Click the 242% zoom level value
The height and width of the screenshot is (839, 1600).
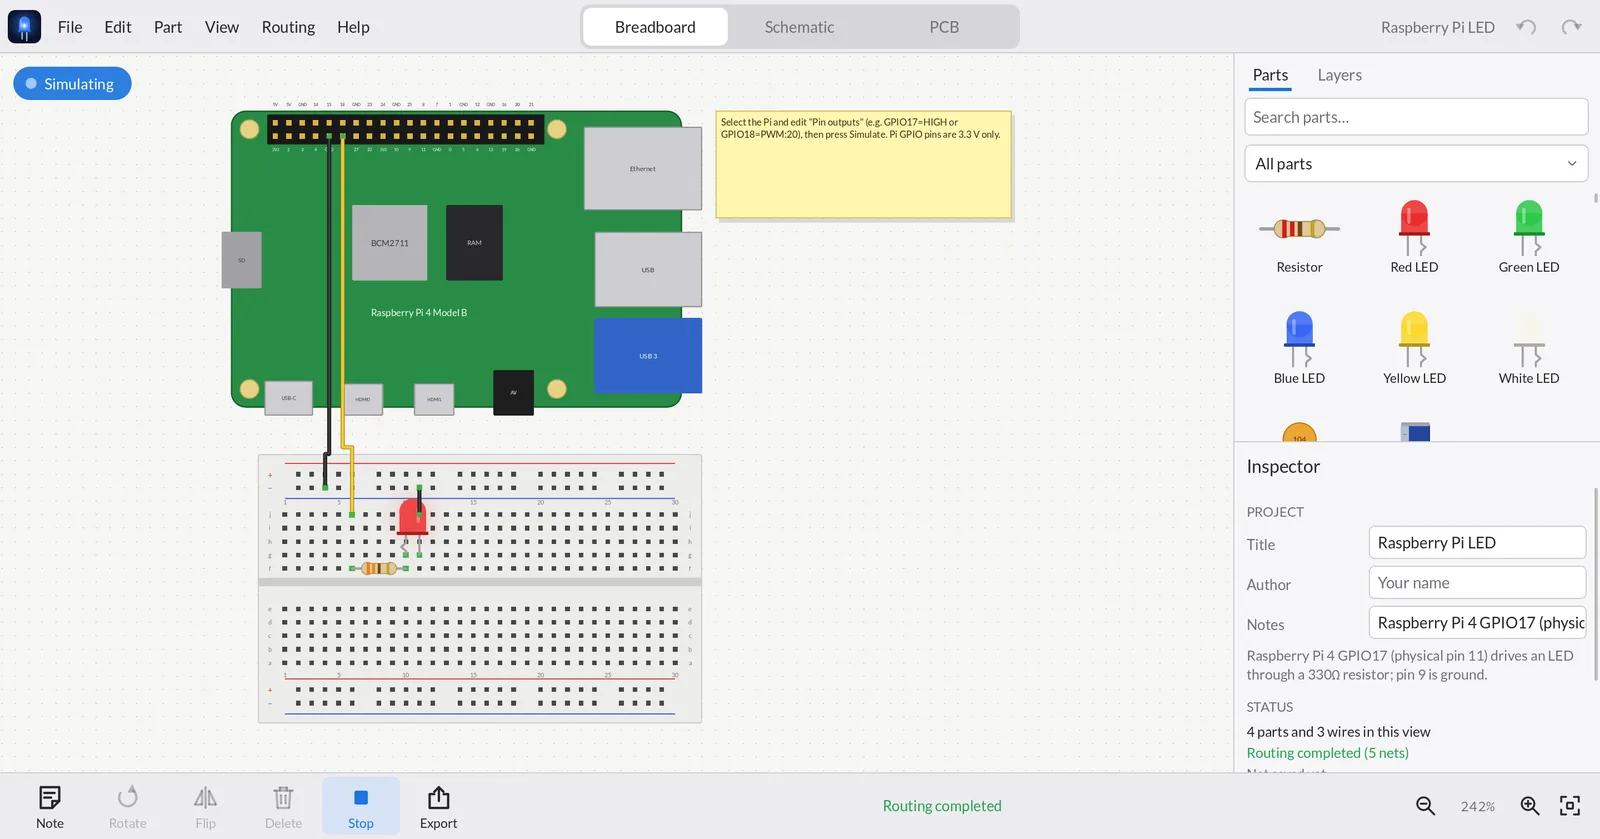[1478, 806]
